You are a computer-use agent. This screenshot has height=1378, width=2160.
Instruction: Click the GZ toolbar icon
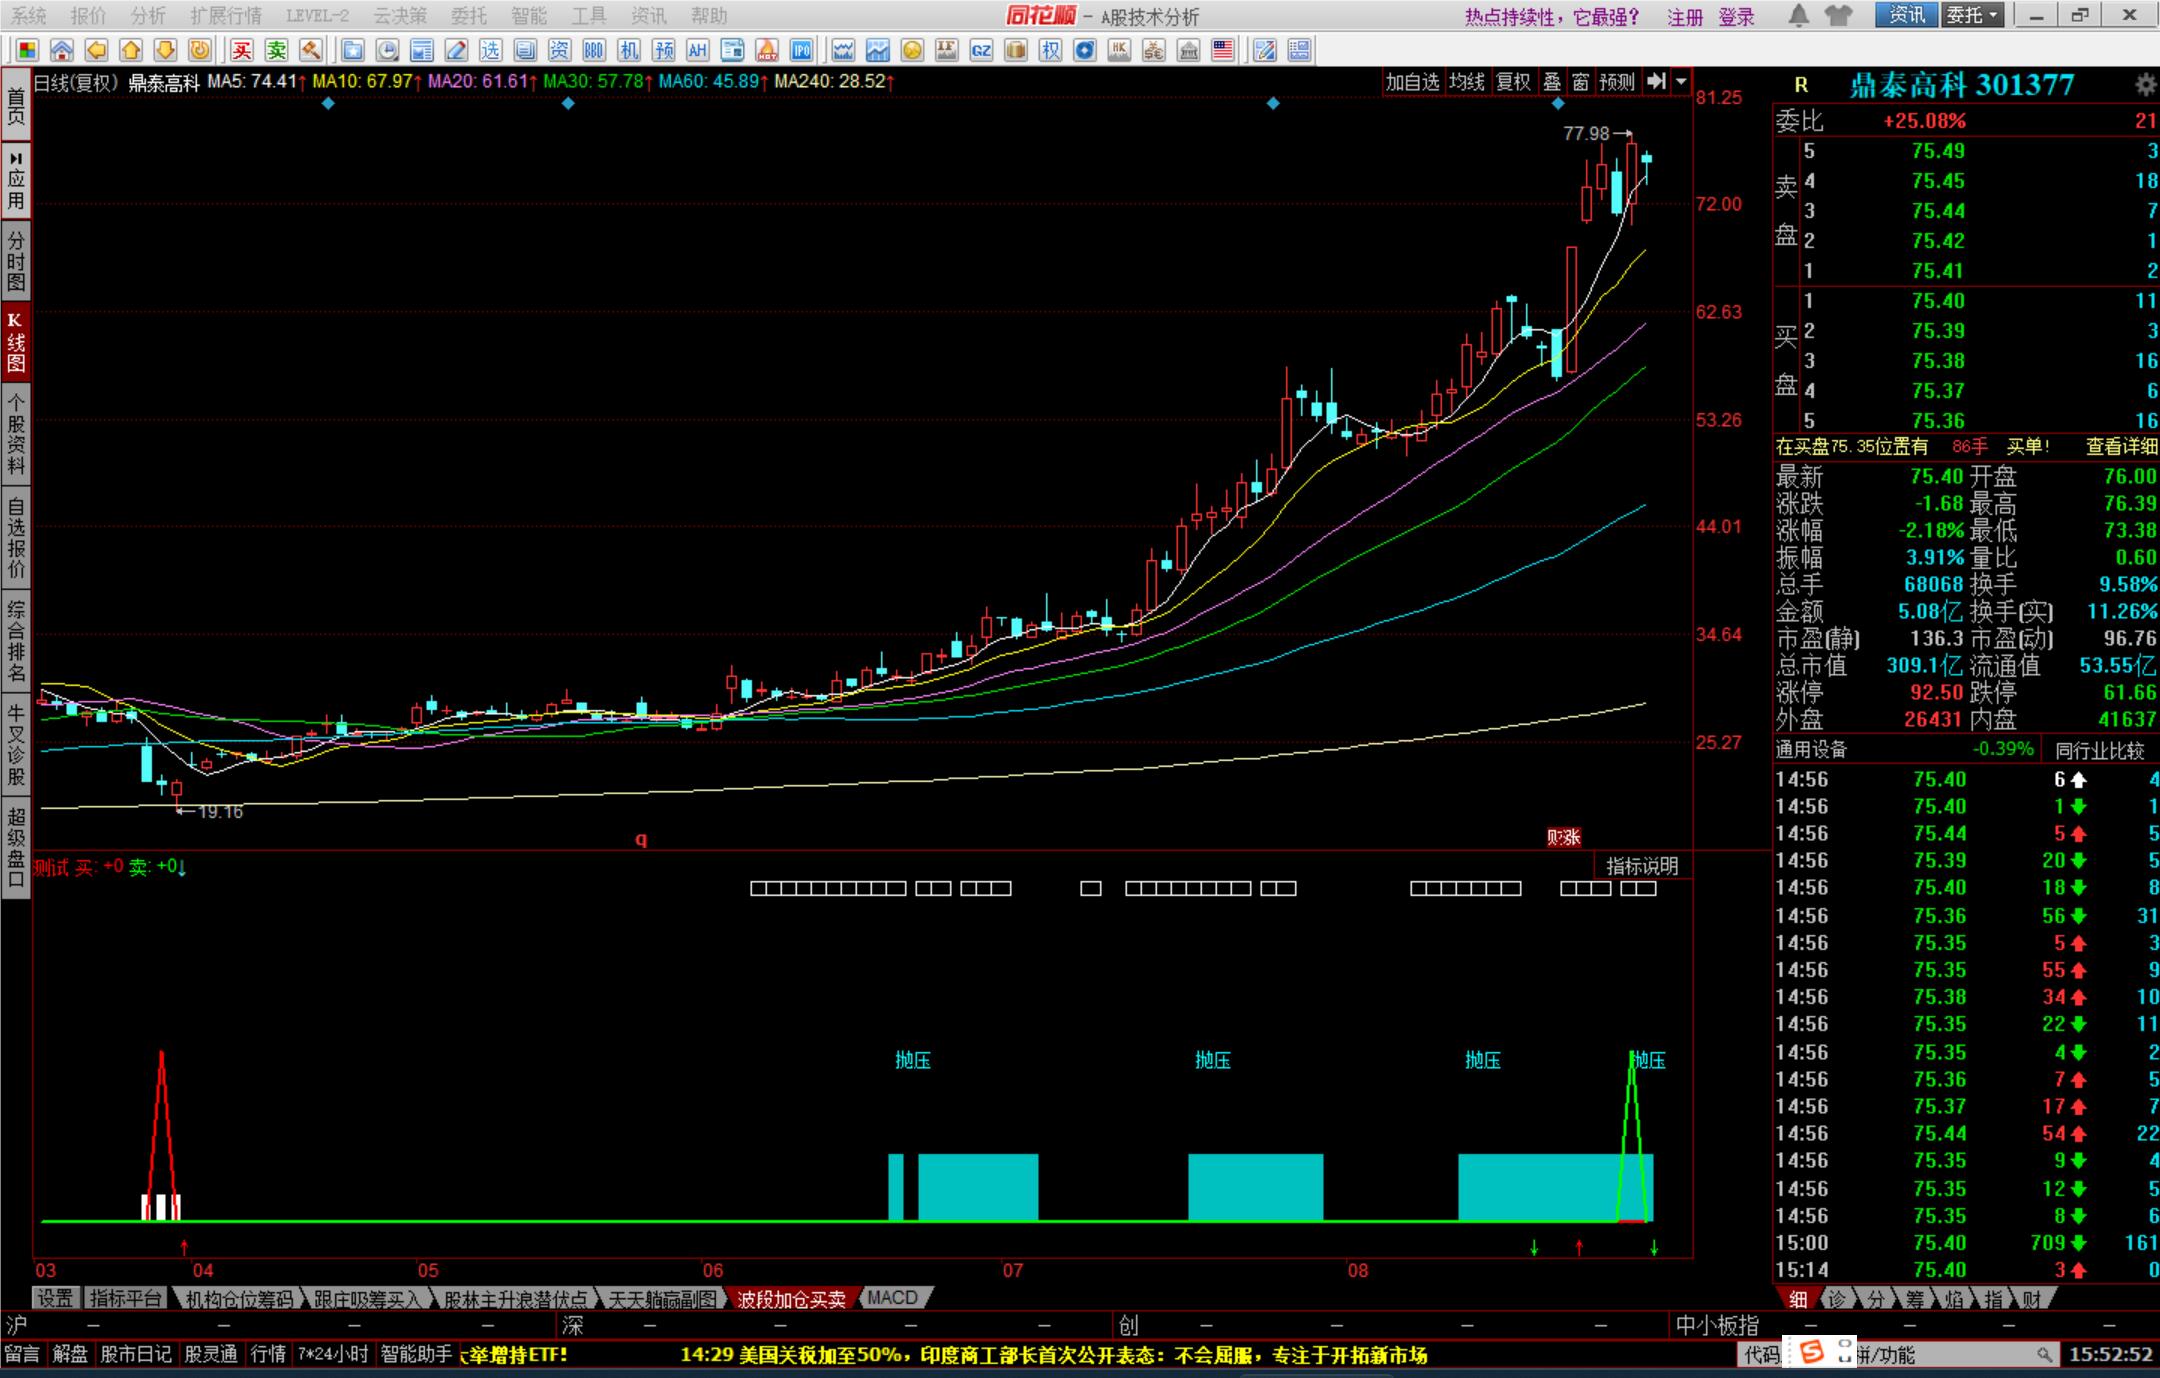pos(981,50)
